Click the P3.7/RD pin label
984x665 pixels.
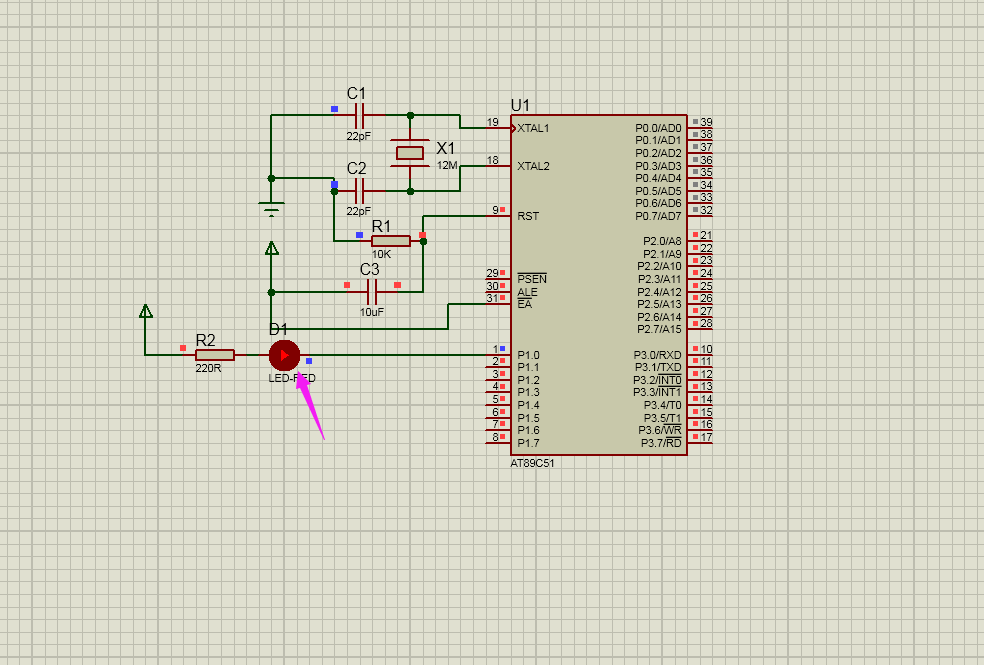661,443
